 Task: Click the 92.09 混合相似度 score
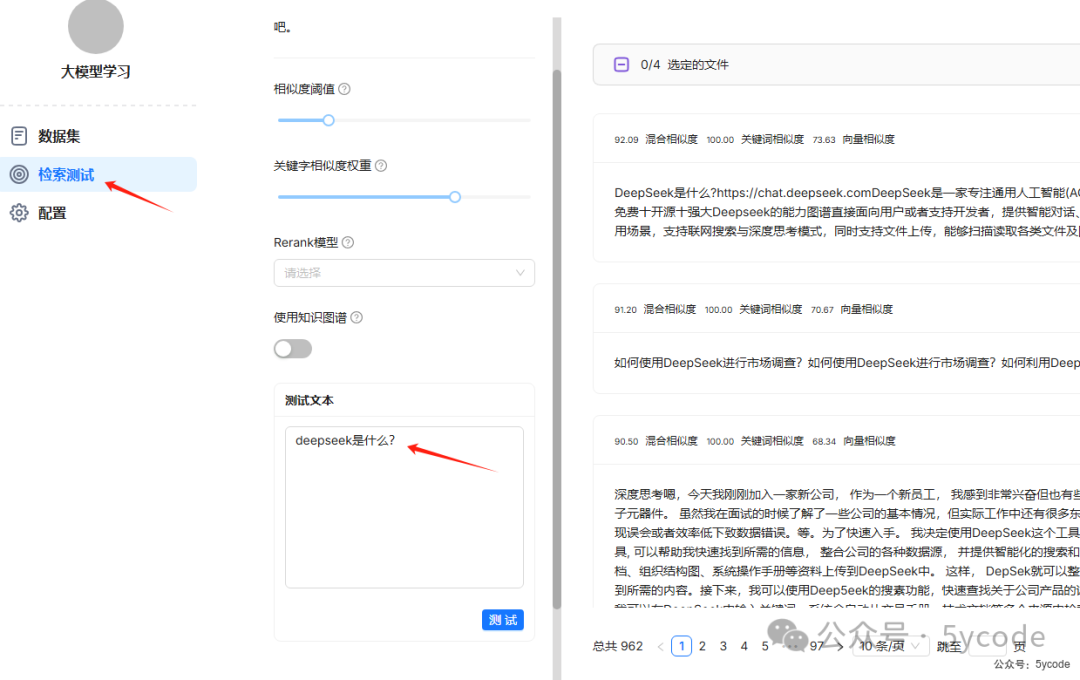(x=656, y=139)
